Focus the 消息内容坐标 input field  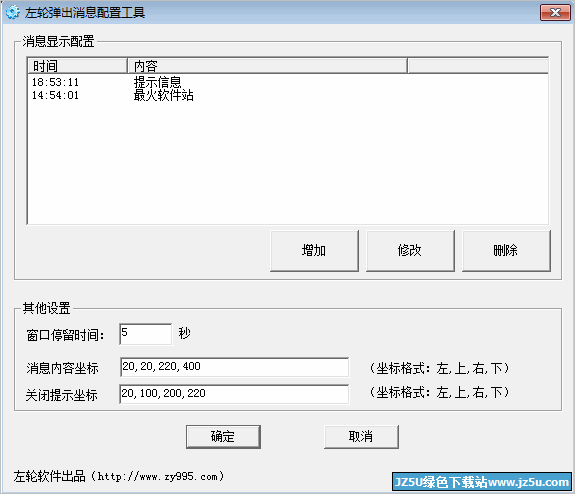[x=234, y=367]
